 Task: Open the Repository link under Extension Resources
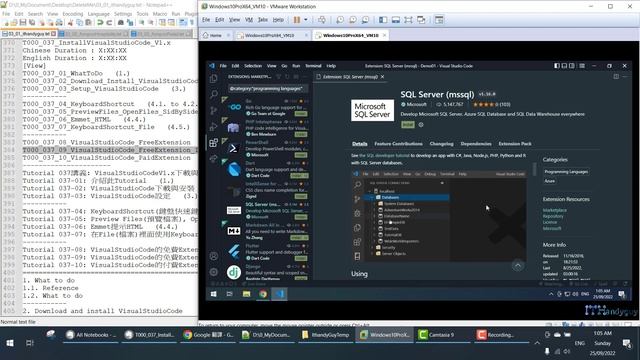click(x=553, y=216)
